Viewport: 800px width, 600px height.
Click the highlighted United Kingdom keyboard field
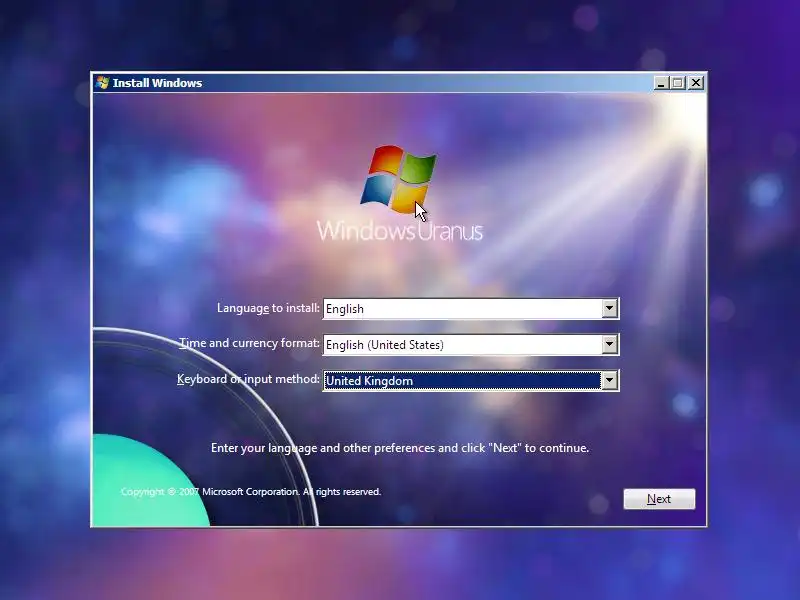pos(471,381)
